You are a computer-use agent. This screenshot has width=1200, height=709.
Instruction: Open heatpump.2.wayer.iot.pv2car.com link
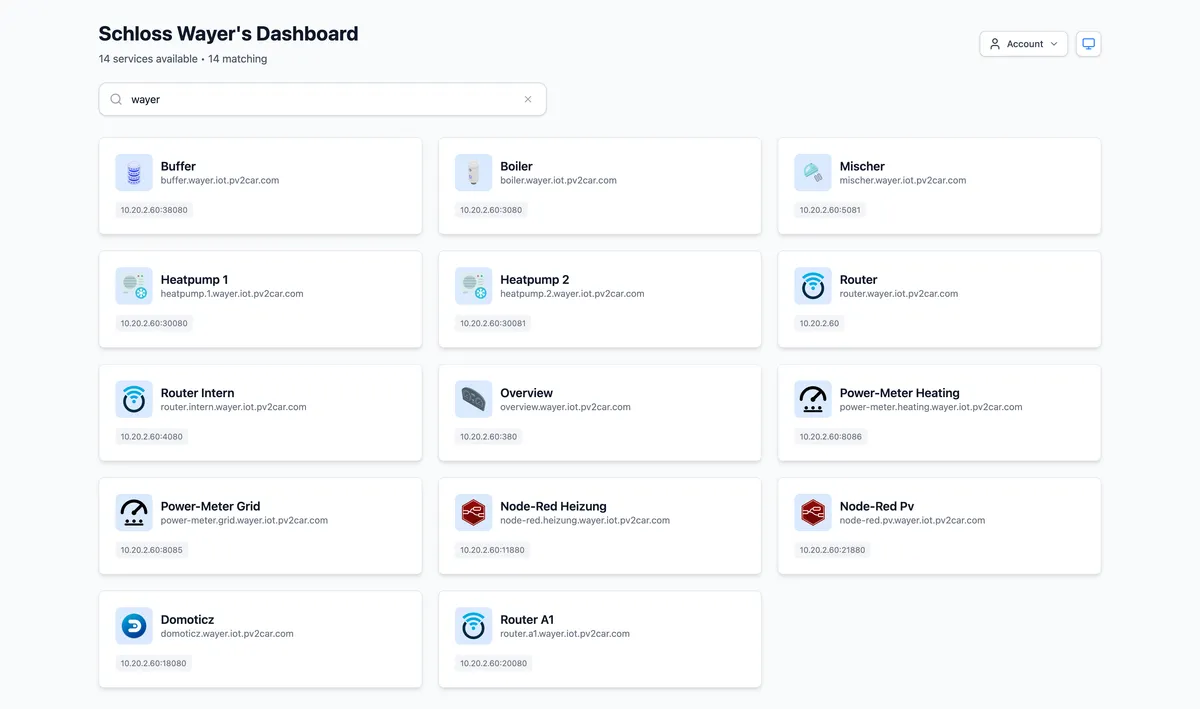point(572,294)
